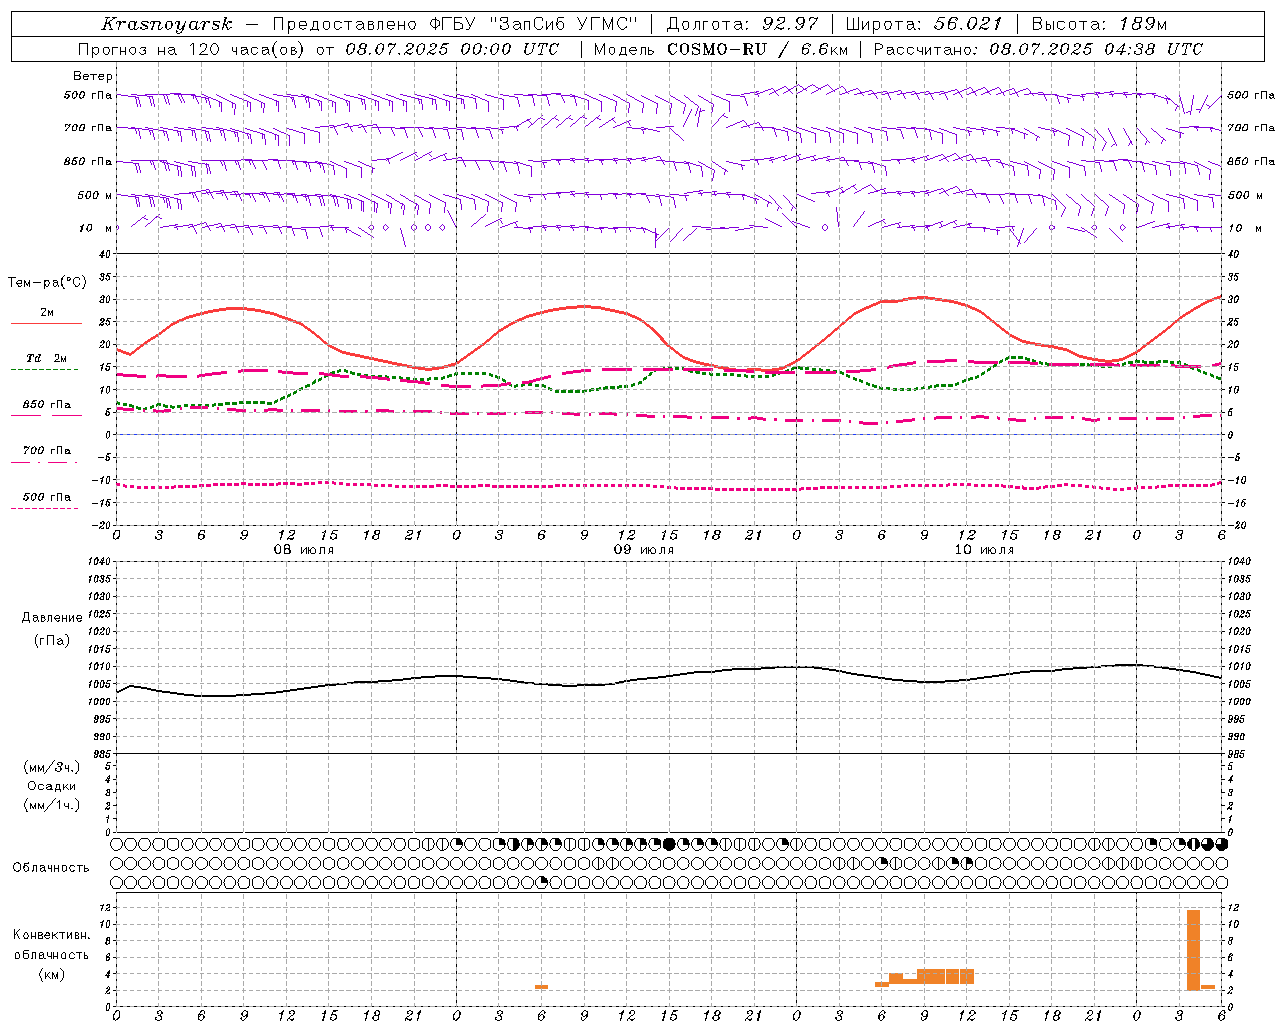Select the 'Широта: 56.021' latitude value
This screenshot has height=1024, width=1280.
pos(924,24)
